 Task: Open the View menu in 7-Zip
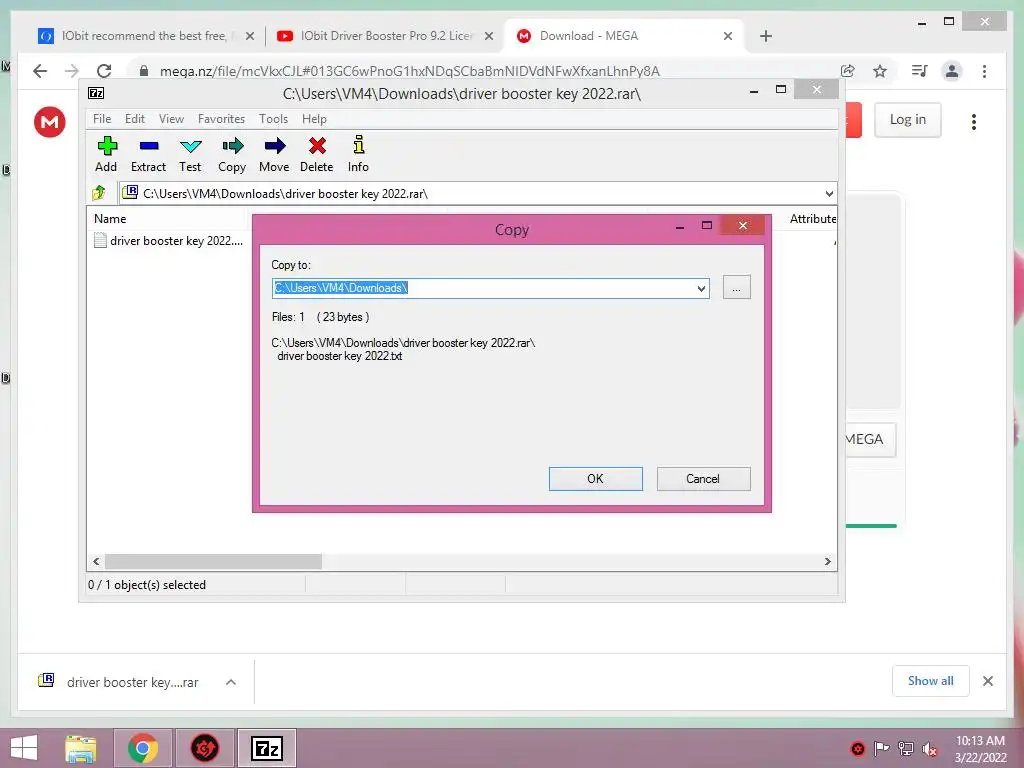click(171, 119)
